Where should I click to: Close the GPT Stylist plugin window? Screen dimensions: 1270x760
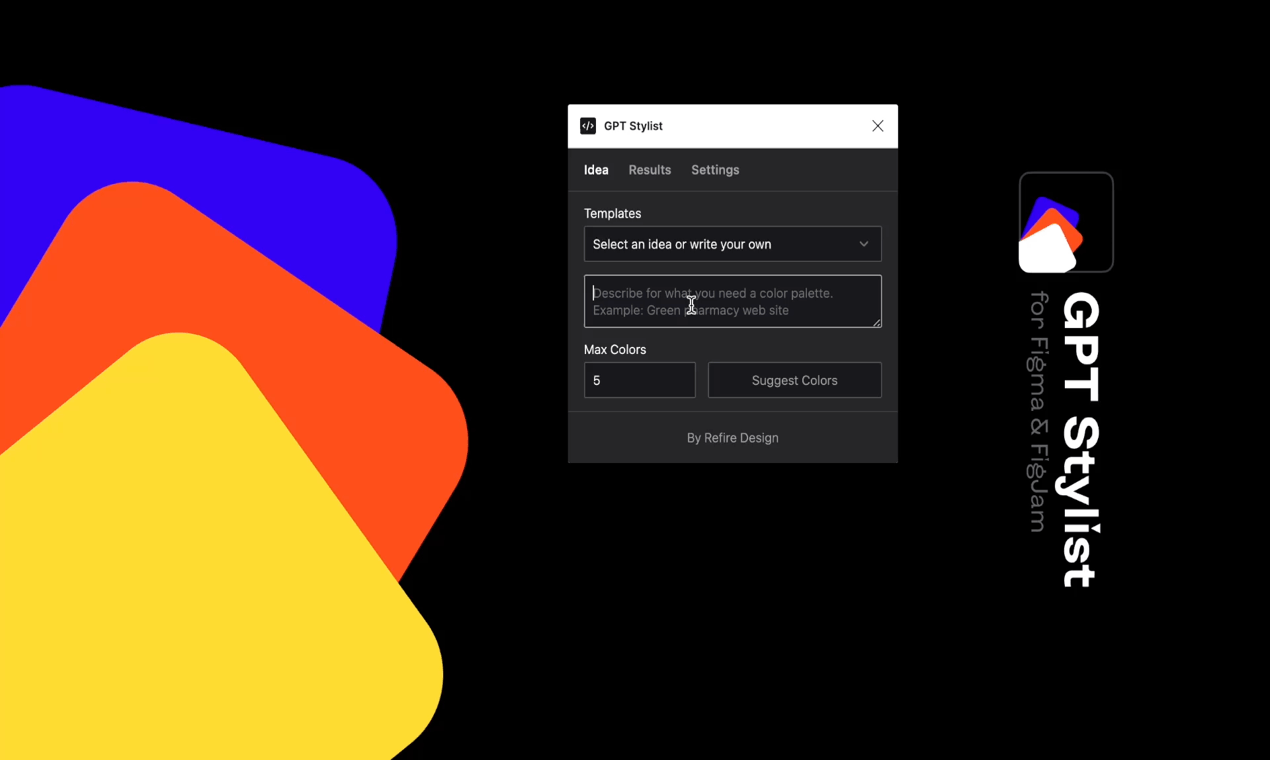pos(877,126)
